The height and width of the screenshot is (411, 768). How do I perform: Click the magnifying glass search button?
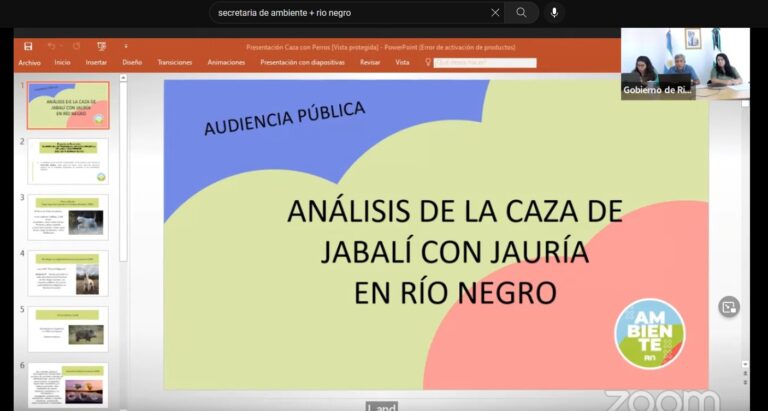[521, 13]
